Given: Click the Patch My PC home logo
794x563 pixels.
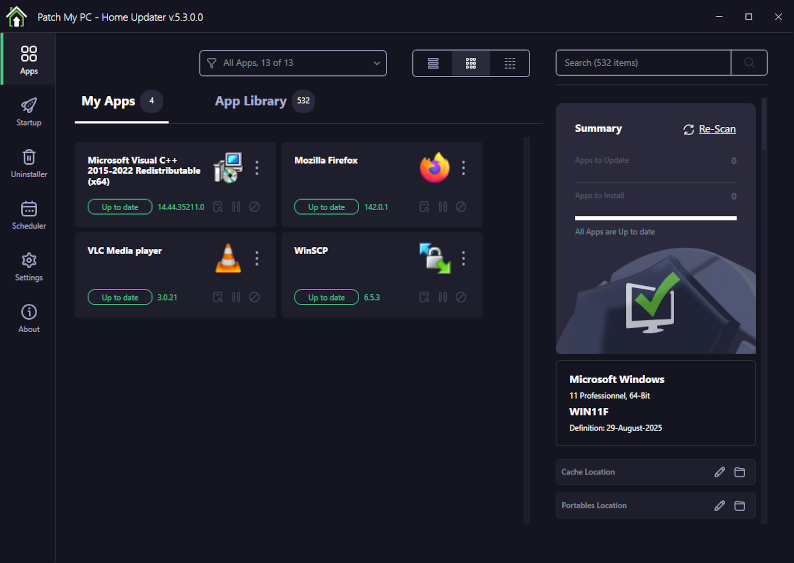Looking at the screenshot, I should (16, 17).
